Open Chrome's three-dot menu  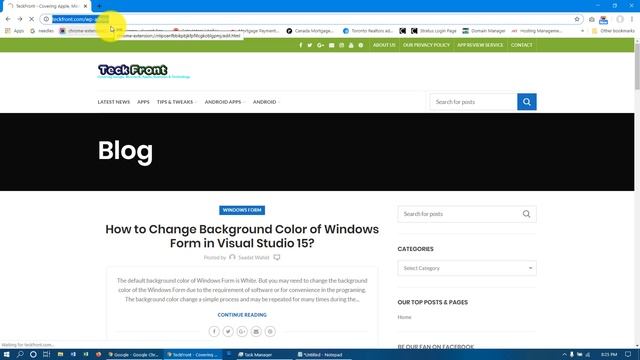pyautogui.click(x=632, y=19)
